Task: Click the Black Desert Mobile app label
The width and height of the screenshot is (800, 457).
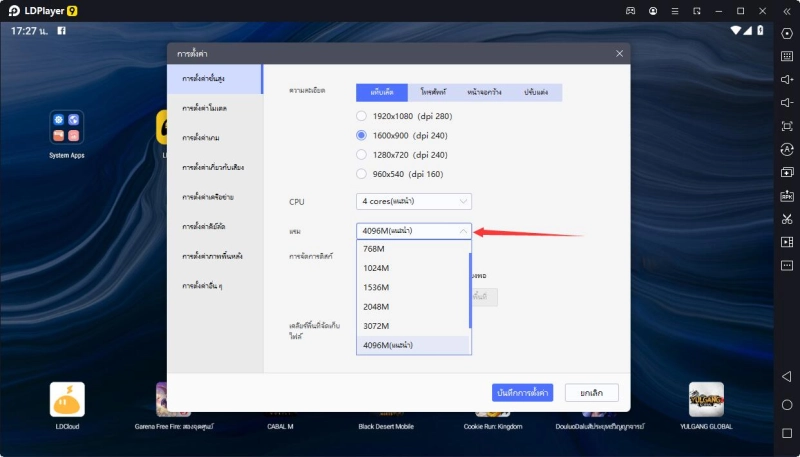Action: [x=386, y=426]
